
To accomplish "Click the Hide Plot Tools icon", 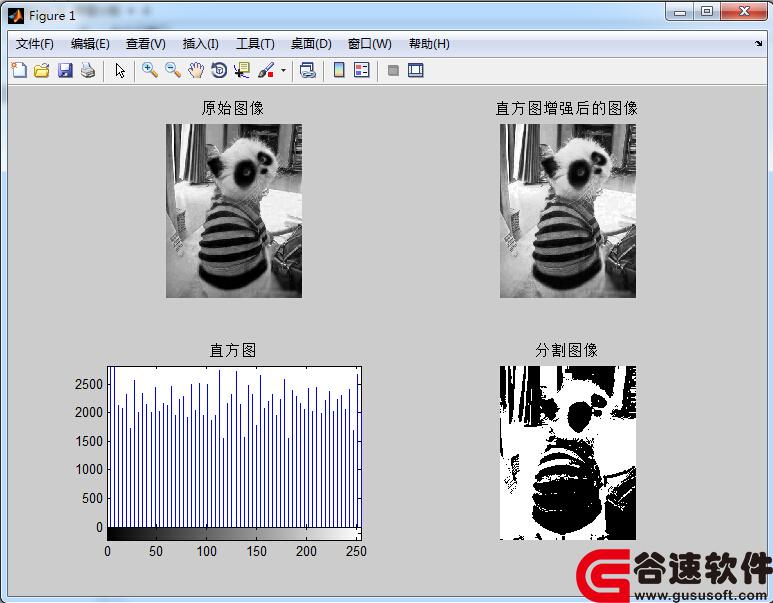I will [x=393, y=71].
